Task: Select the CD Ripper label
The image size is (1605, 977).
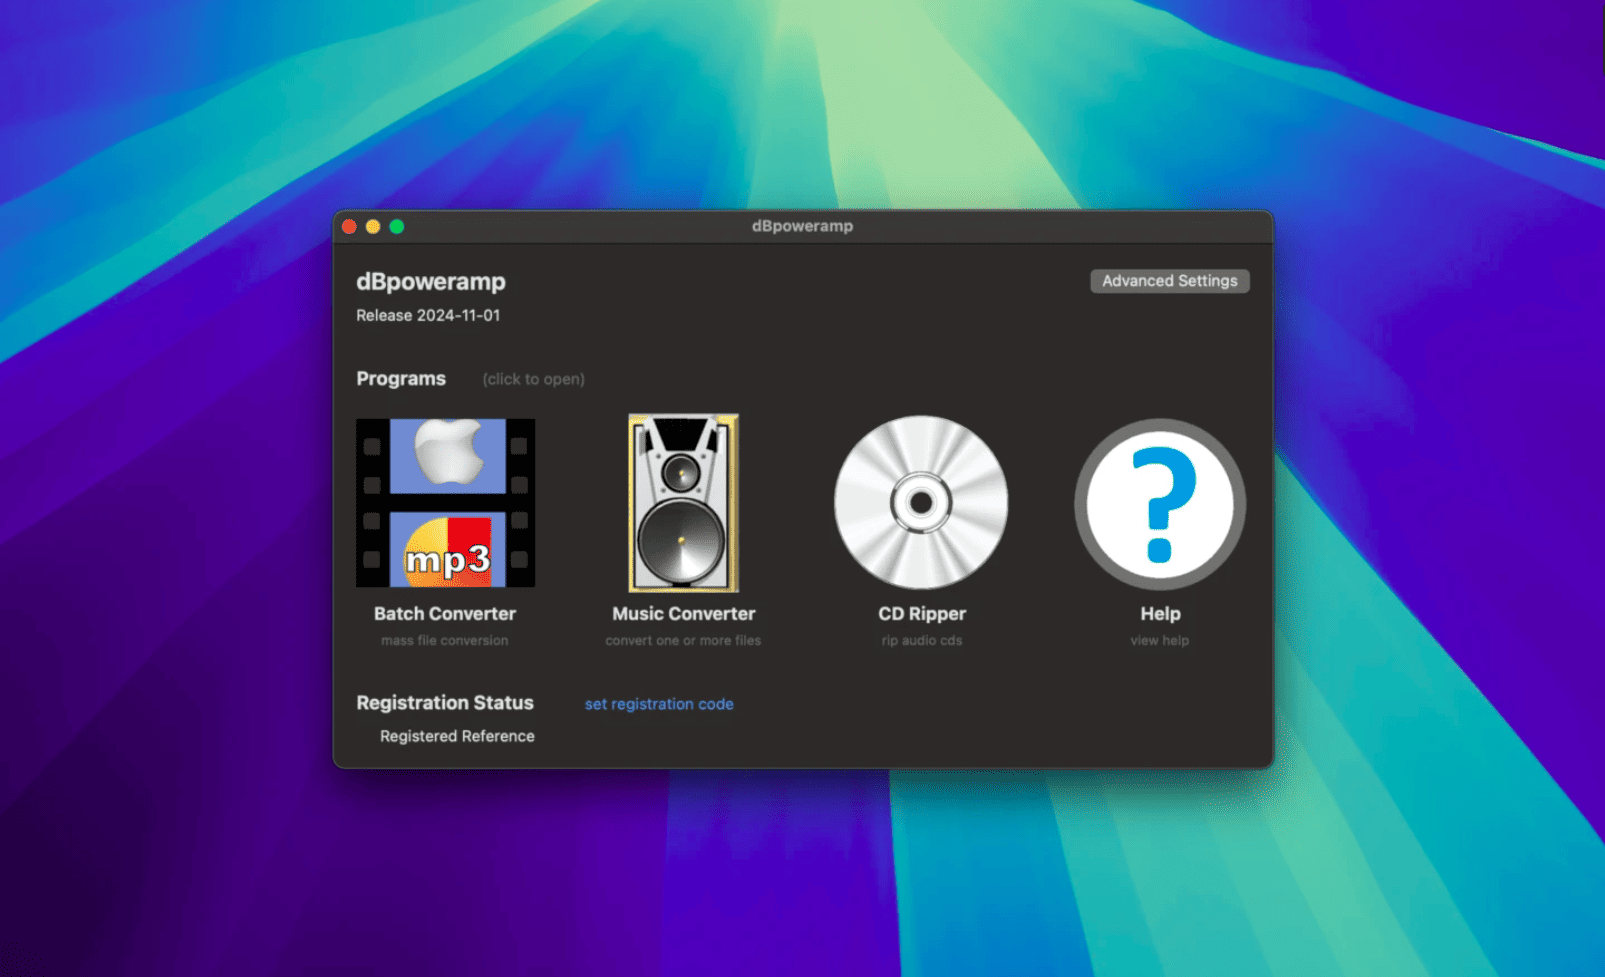Action: 922,614
